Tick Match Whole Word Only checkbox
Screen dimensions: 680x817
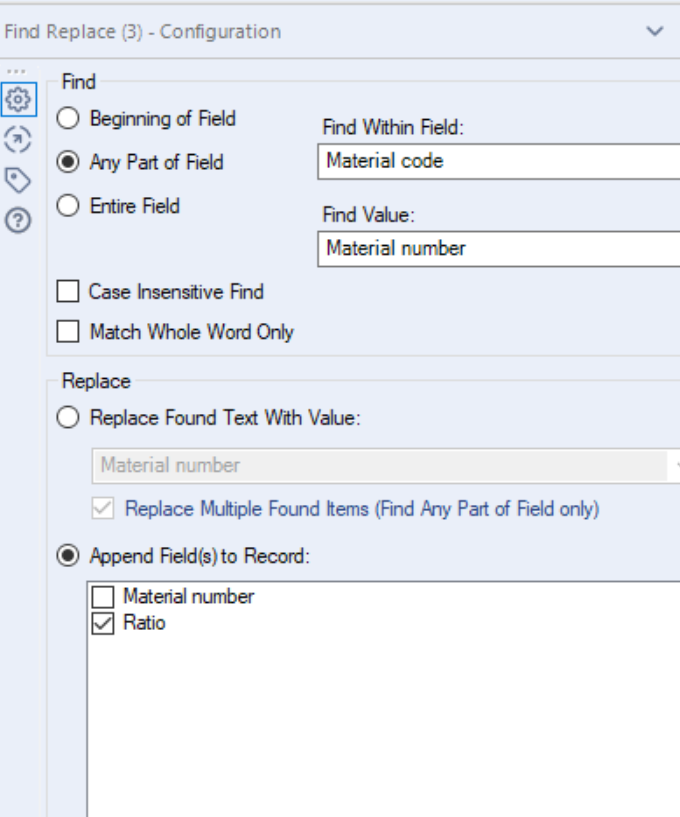68,332
